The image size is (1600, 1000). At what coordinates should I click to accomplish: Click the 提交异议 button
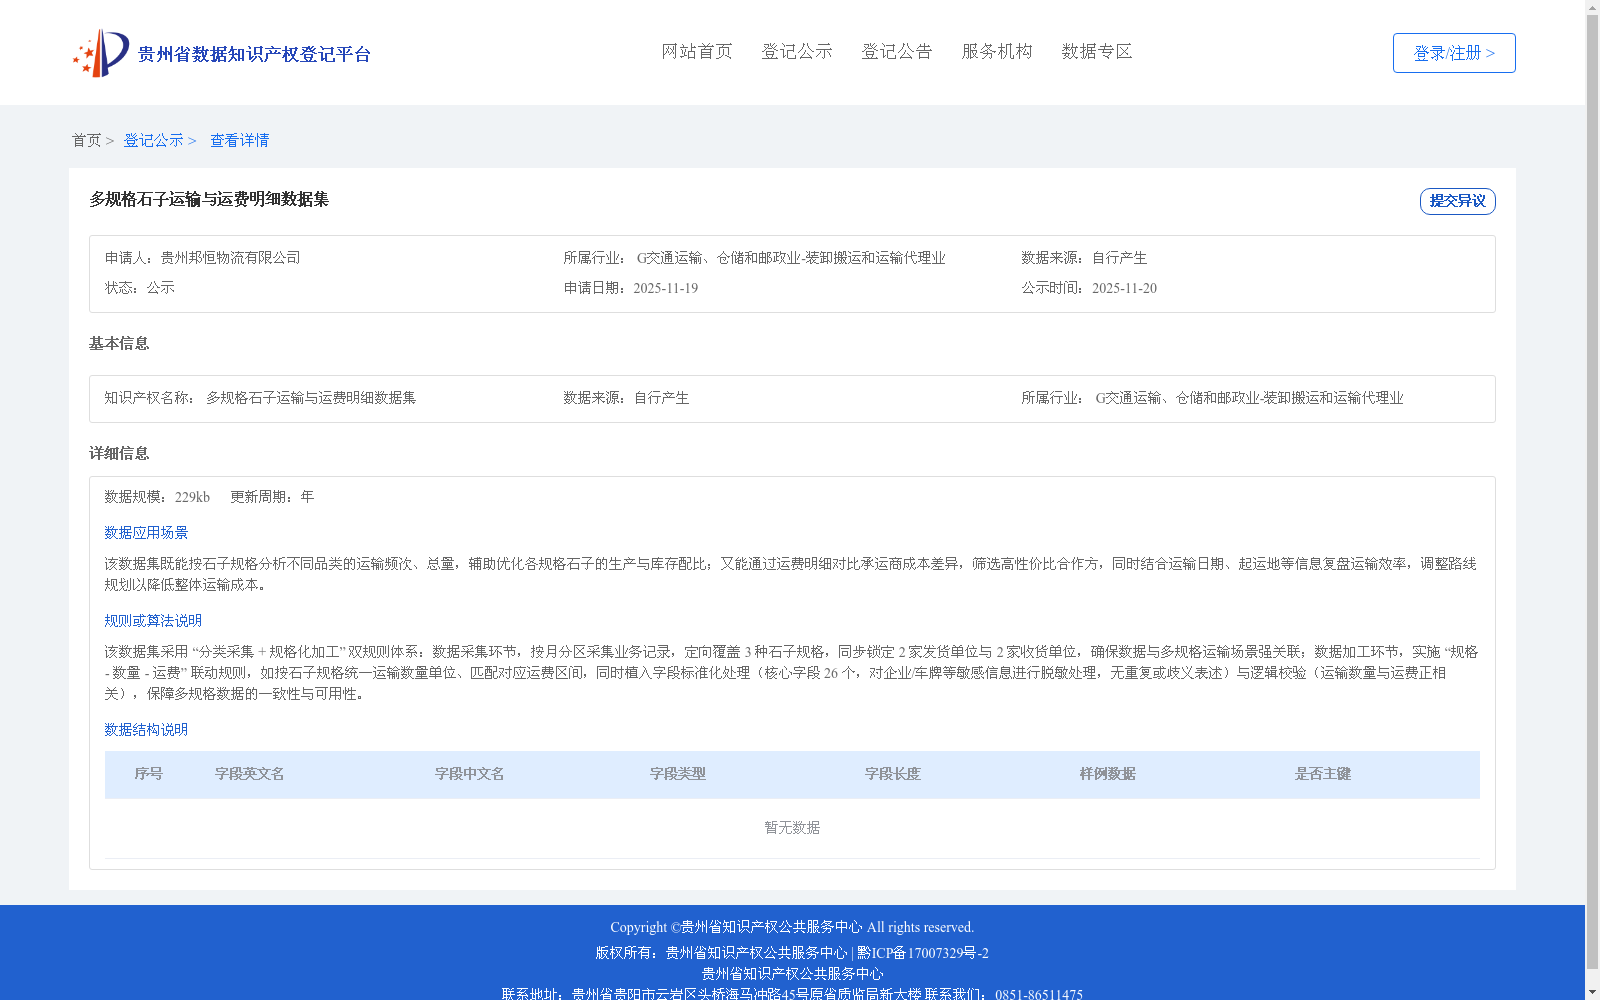point(1458,201)
